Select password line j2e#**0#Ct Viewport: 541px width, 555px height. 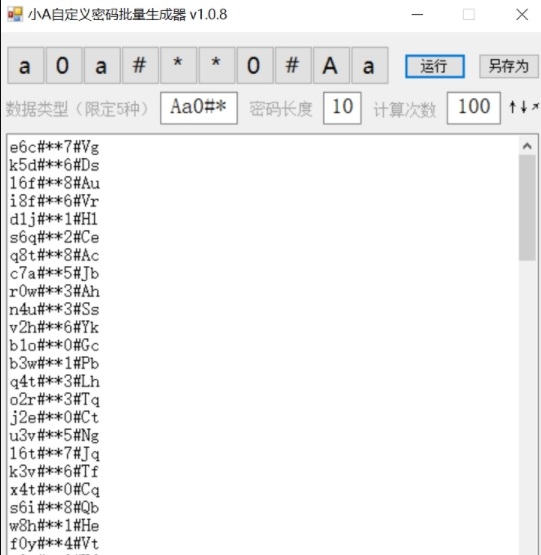(54, 418)
